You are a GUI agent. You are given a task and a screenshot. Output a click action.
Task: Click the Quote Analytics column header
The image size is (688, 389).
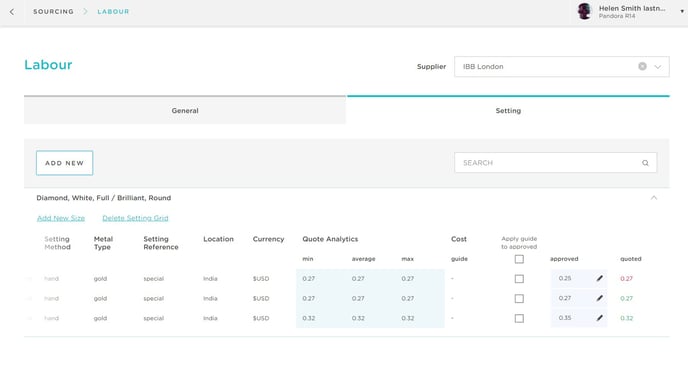pyautogui.click(x=330, y=239)
